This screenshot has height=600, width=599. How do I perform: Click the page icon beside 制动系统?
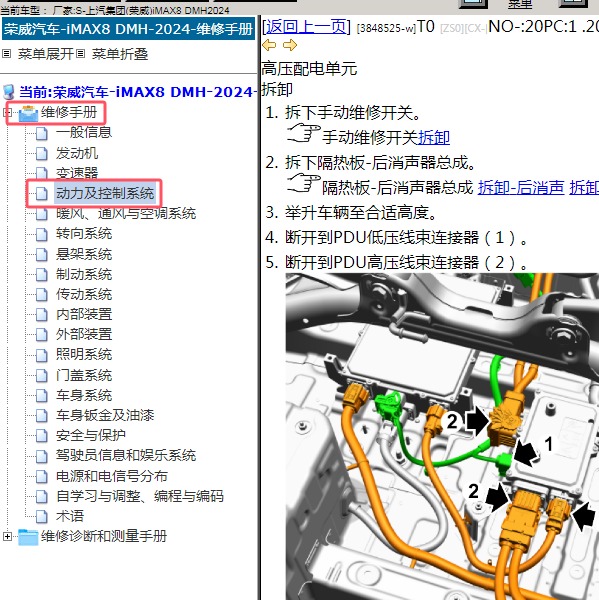pyautogui.click(x=42, y=275)
